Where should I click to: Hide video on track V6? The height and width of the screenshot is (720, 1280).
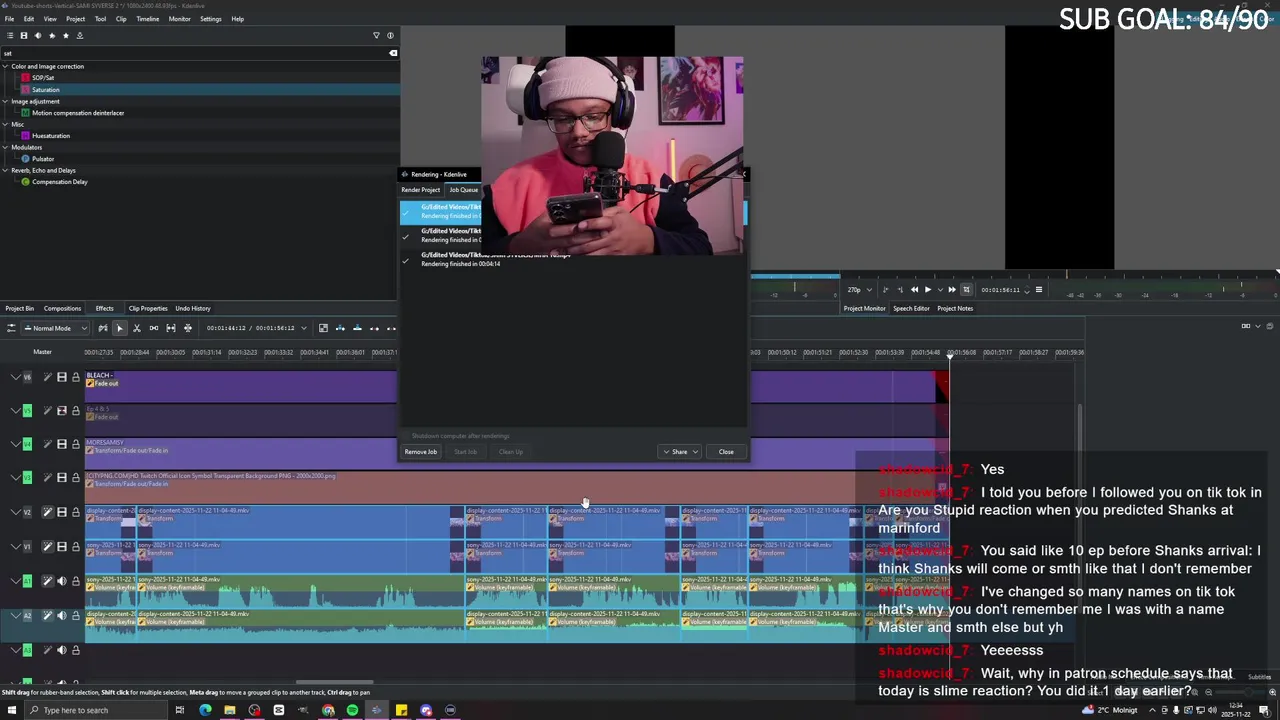click(x=61, y=377)
